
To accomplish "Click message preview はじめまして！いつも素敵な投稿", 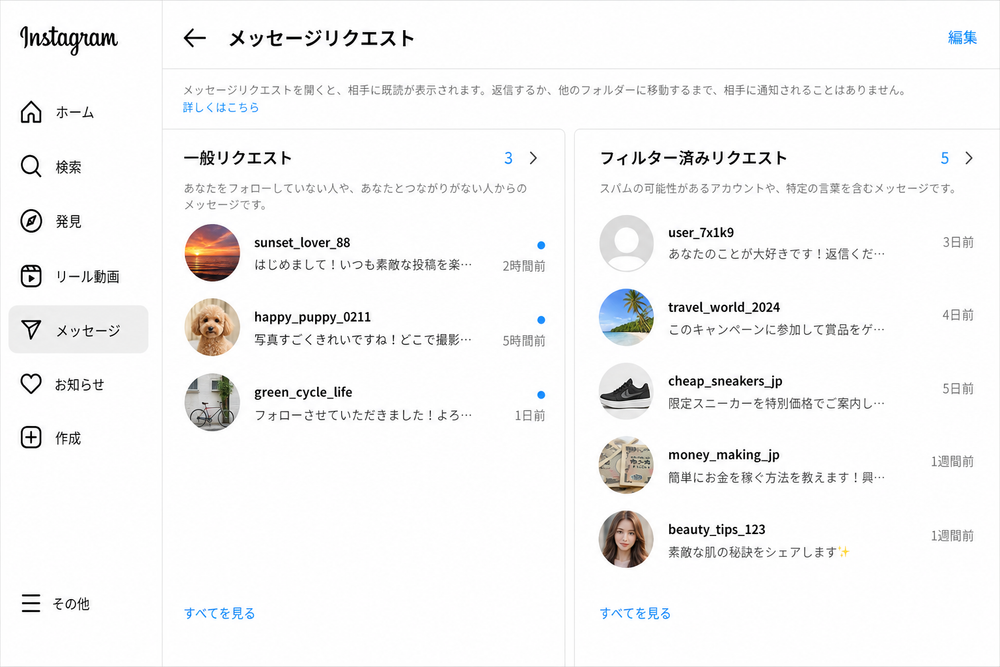I will pos(363,265).
